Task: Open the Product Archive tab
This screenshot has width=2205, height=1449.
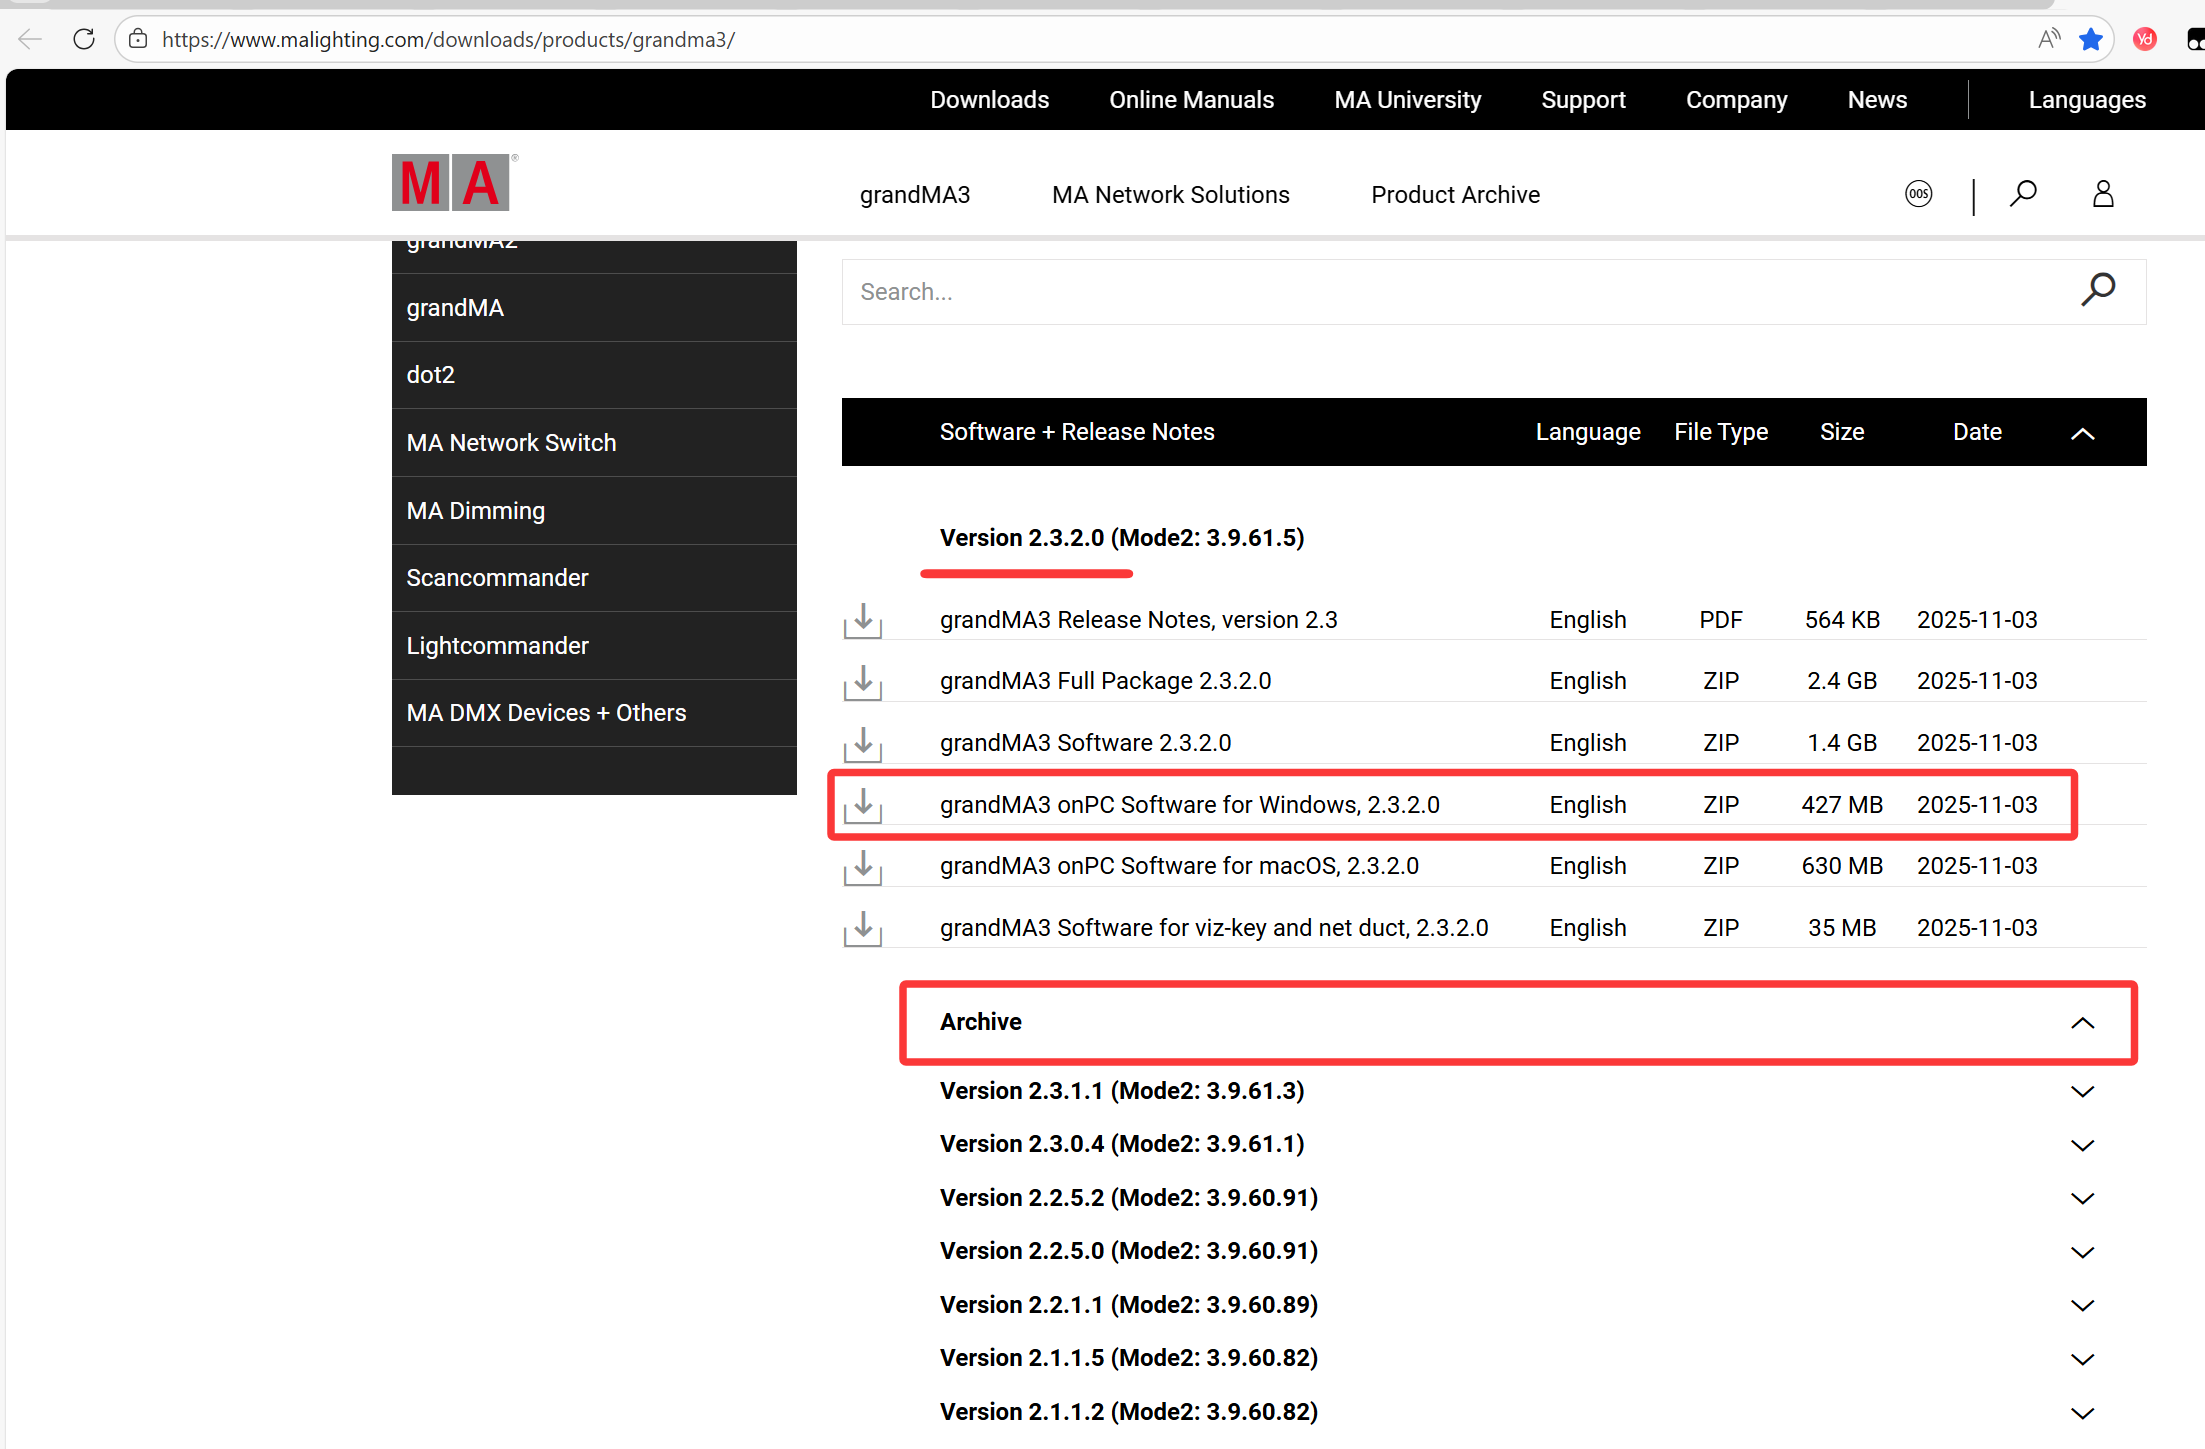Action: 1455,195
